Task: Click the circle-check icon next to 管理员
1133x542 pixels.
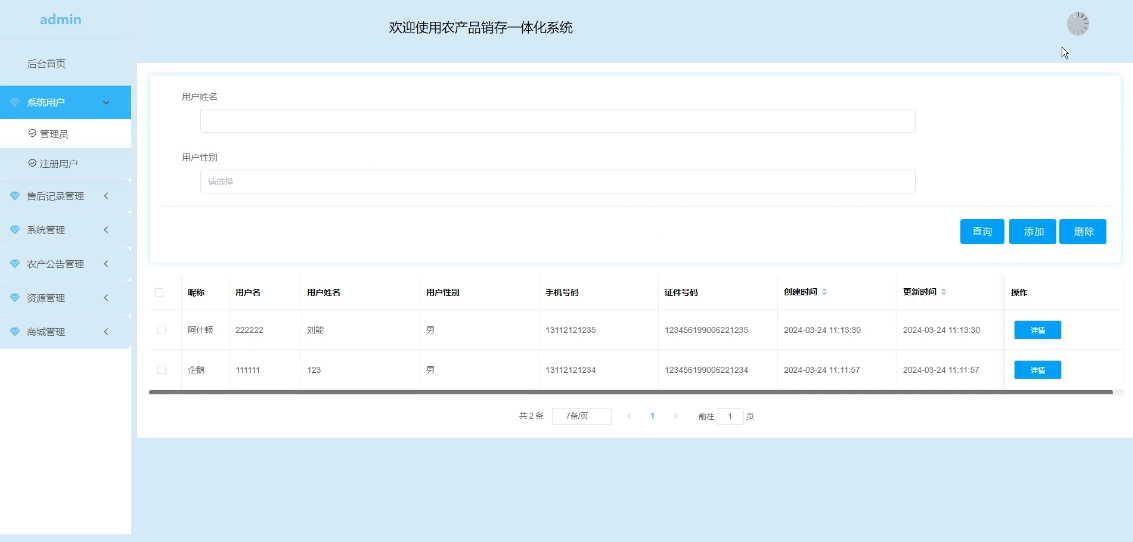Action: pos(32,133)
